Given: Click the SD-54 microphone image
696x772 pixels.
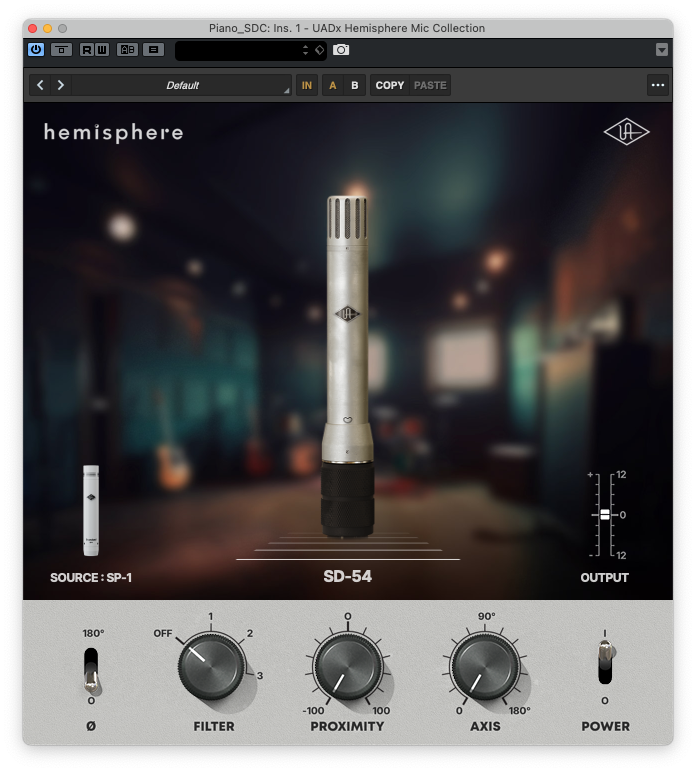Looking at the screenshot, I should tap(348, 366).
